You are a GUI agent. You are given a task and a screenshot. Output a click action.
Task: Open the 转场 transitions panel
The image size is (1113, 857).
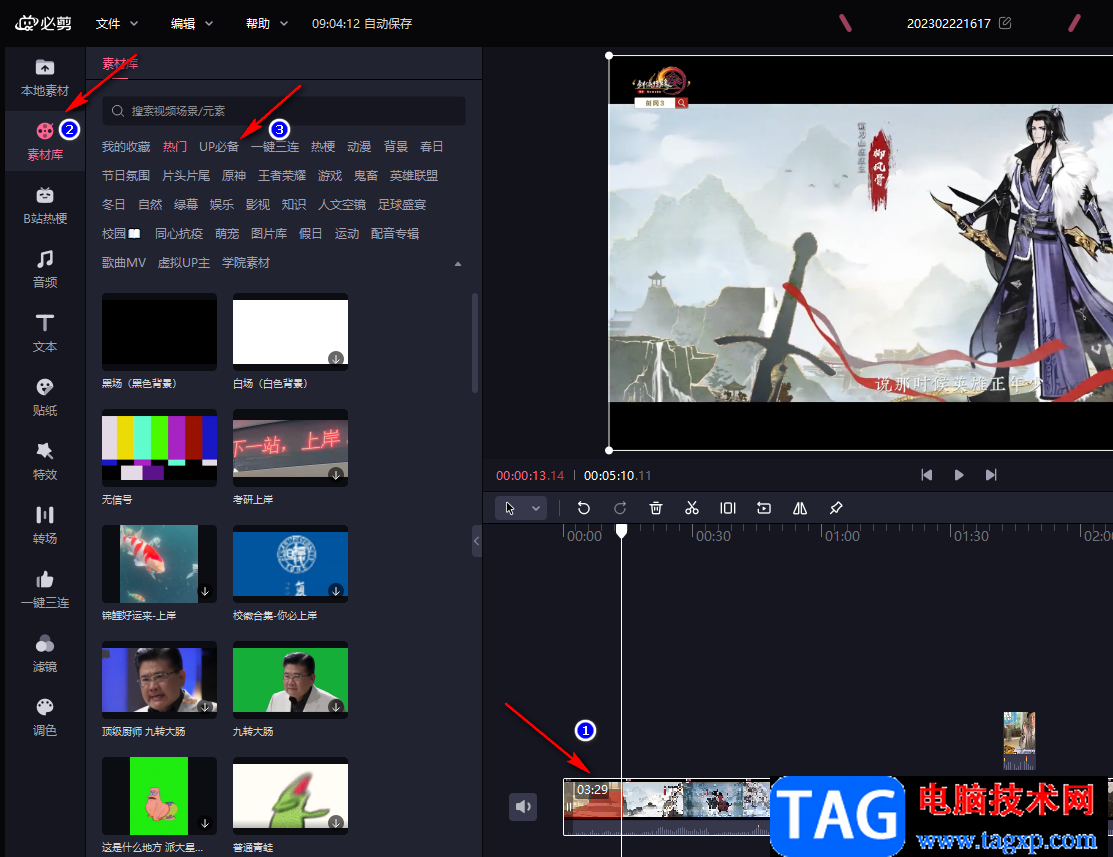(45, 525)
